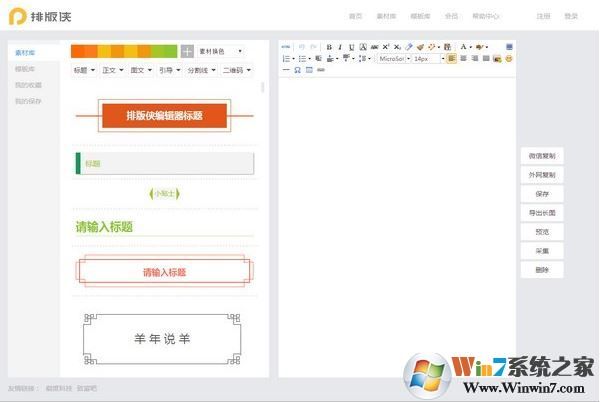Click the paragraph spacing after icon

point(346,59)
